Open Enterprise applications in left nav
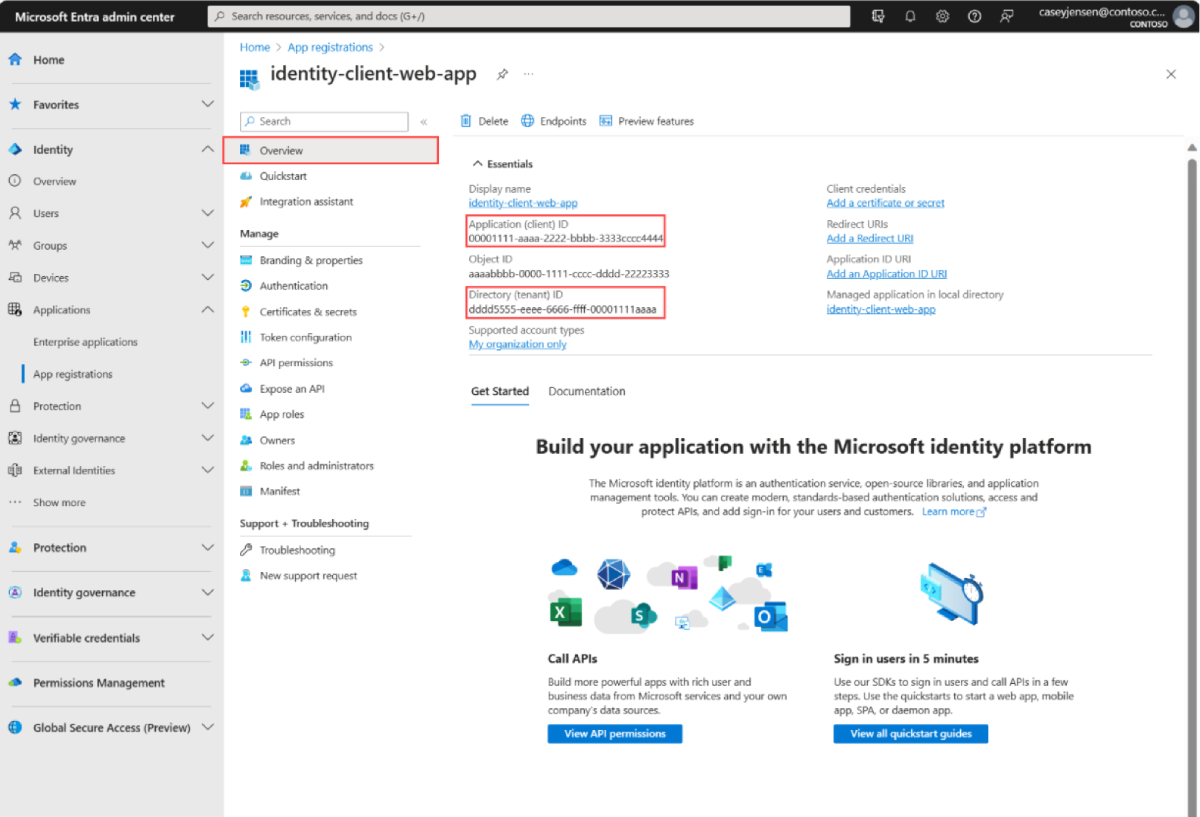 85,342
